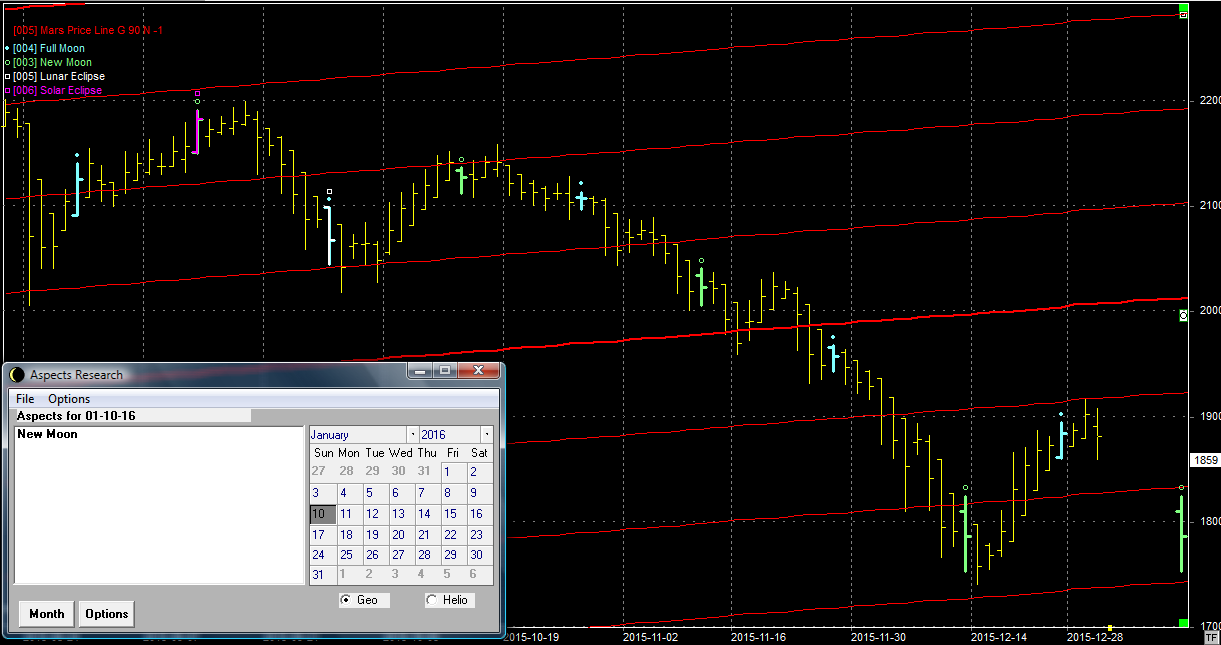
Task: Click the TF icon at chart corner
Action: (x=1211, y=636)
